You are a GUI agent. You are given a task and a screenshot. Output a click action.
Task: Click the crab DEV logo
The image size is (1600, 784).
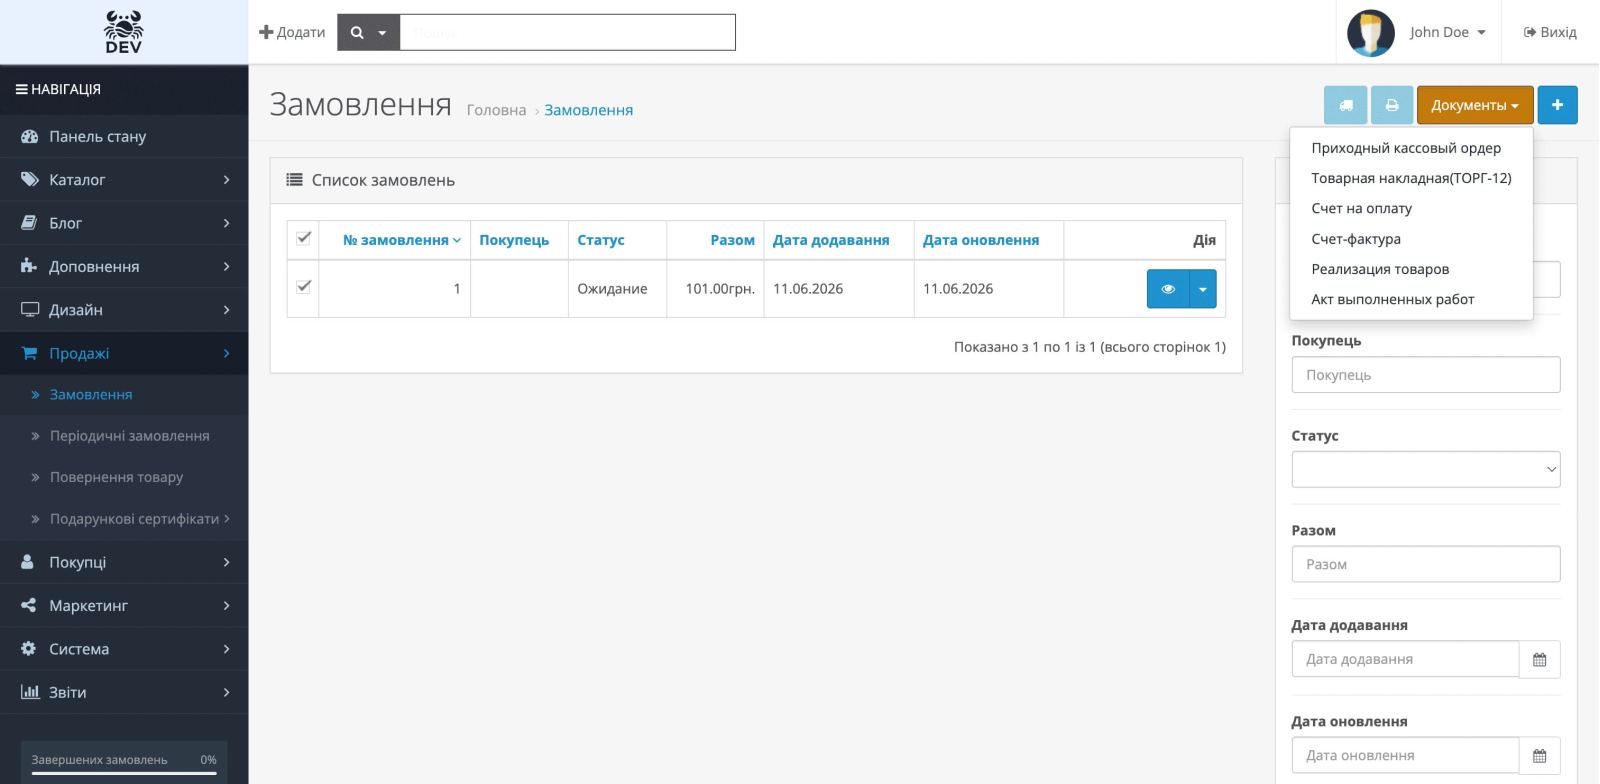point(124,32)
